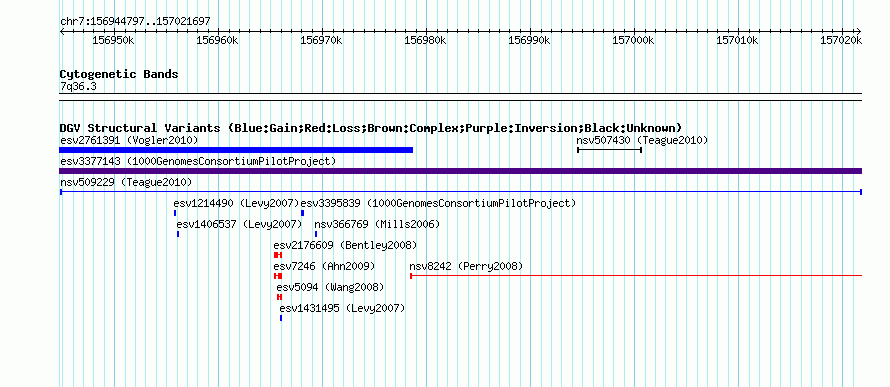Click the blue esv3395839 variant marker
The image size is (890, 387).
click(303, 213)
